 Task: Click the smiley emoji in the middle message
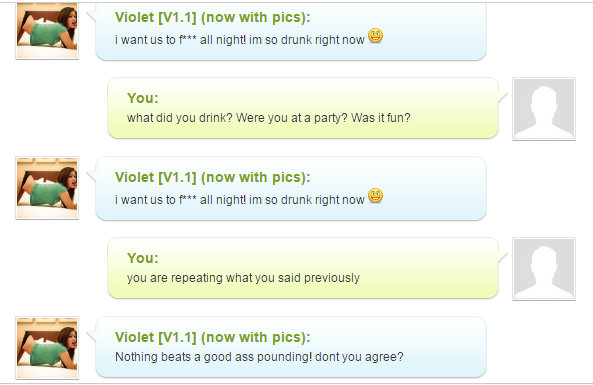pos(376,196)
